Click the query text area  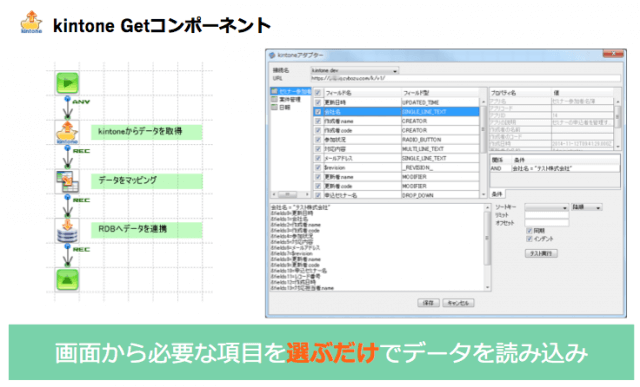pyautogui.click(x=377, y=247)
